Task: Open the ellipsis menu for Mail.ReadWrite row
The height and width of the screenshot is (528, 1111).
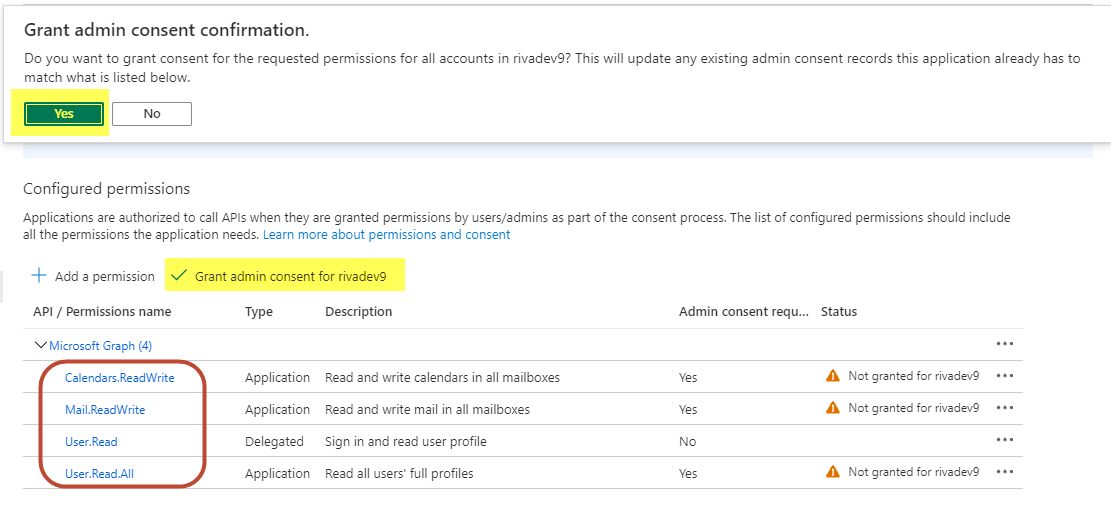Action: (1004, 408)
